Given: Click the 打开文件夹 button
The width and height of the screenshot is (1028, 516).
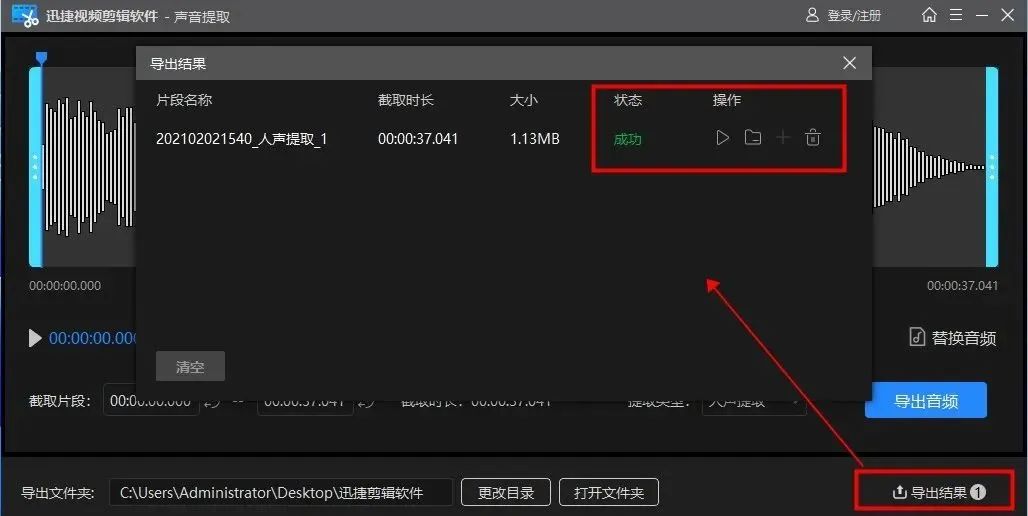Looking at the screenshot, I should click(x=608, y=492).
